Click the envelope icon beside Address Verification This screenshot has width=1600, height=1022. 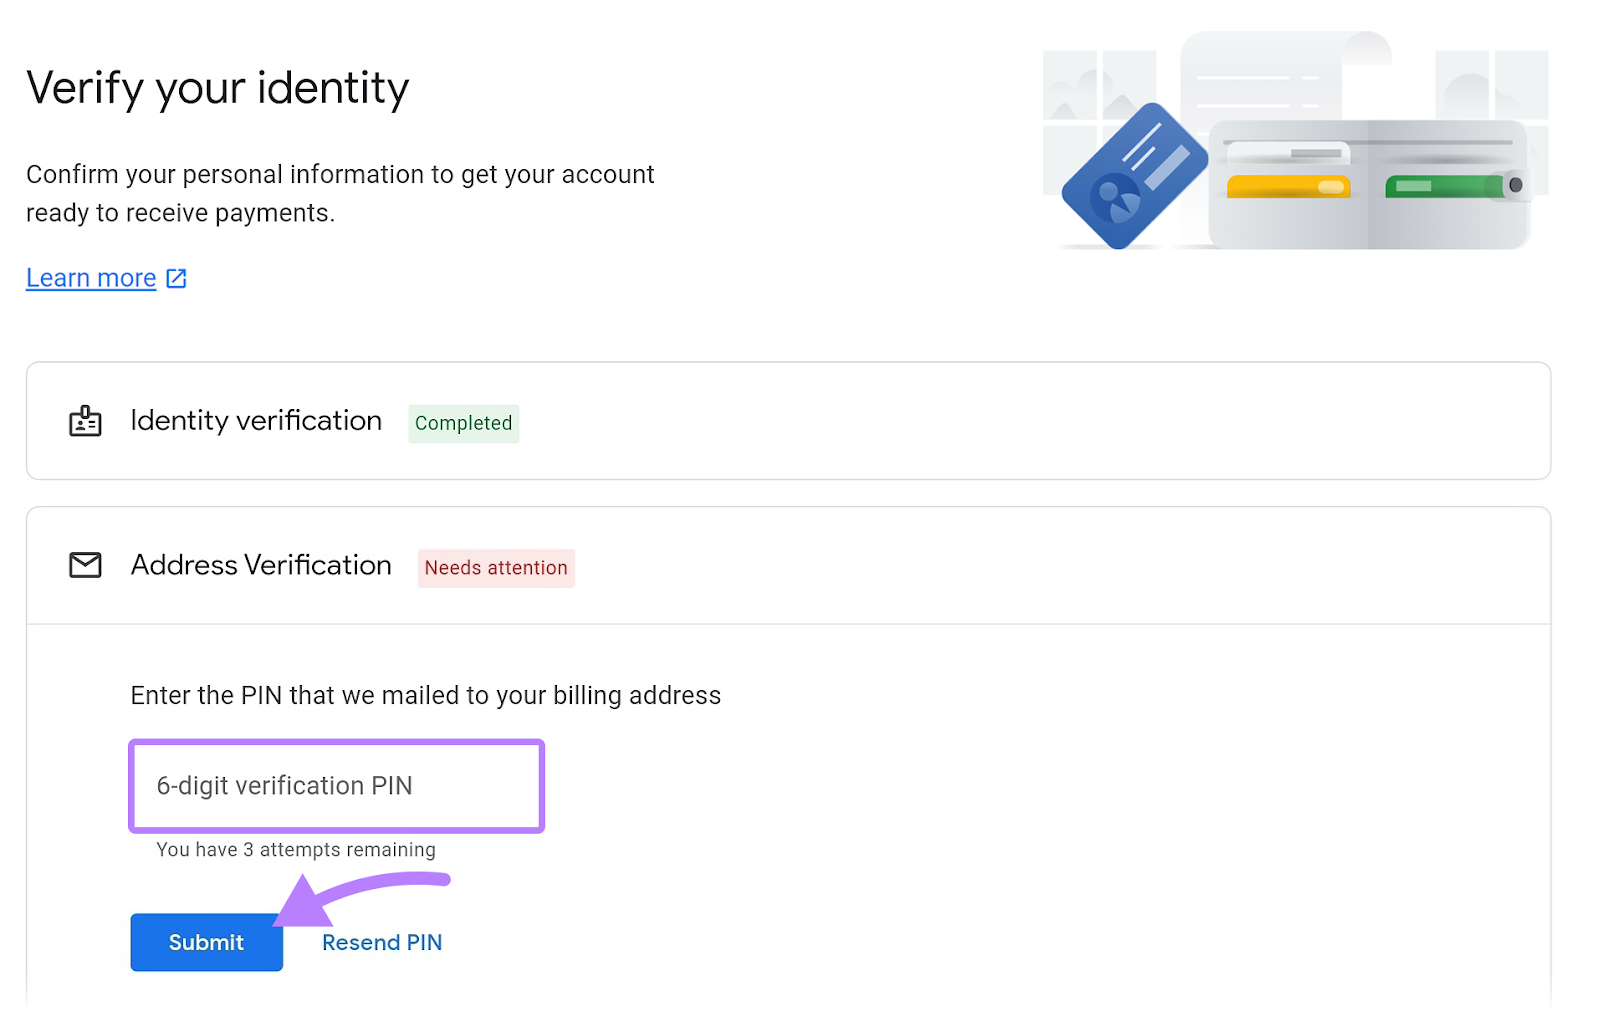[86, 565]
